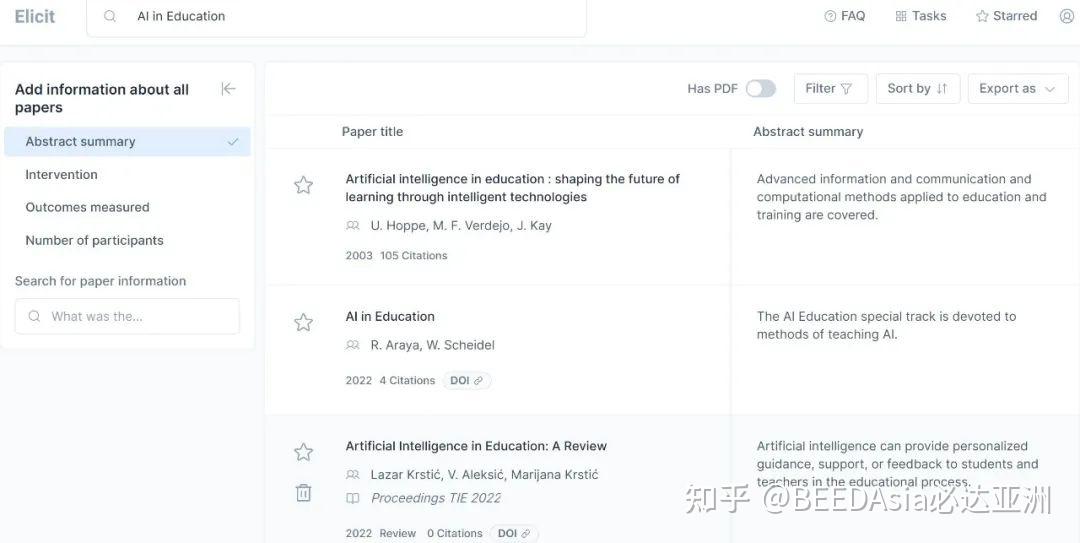The width and height of the screenshot is (1080, 543).
Task: Open DOI link of Araya paper
Action: pos(467,381)
